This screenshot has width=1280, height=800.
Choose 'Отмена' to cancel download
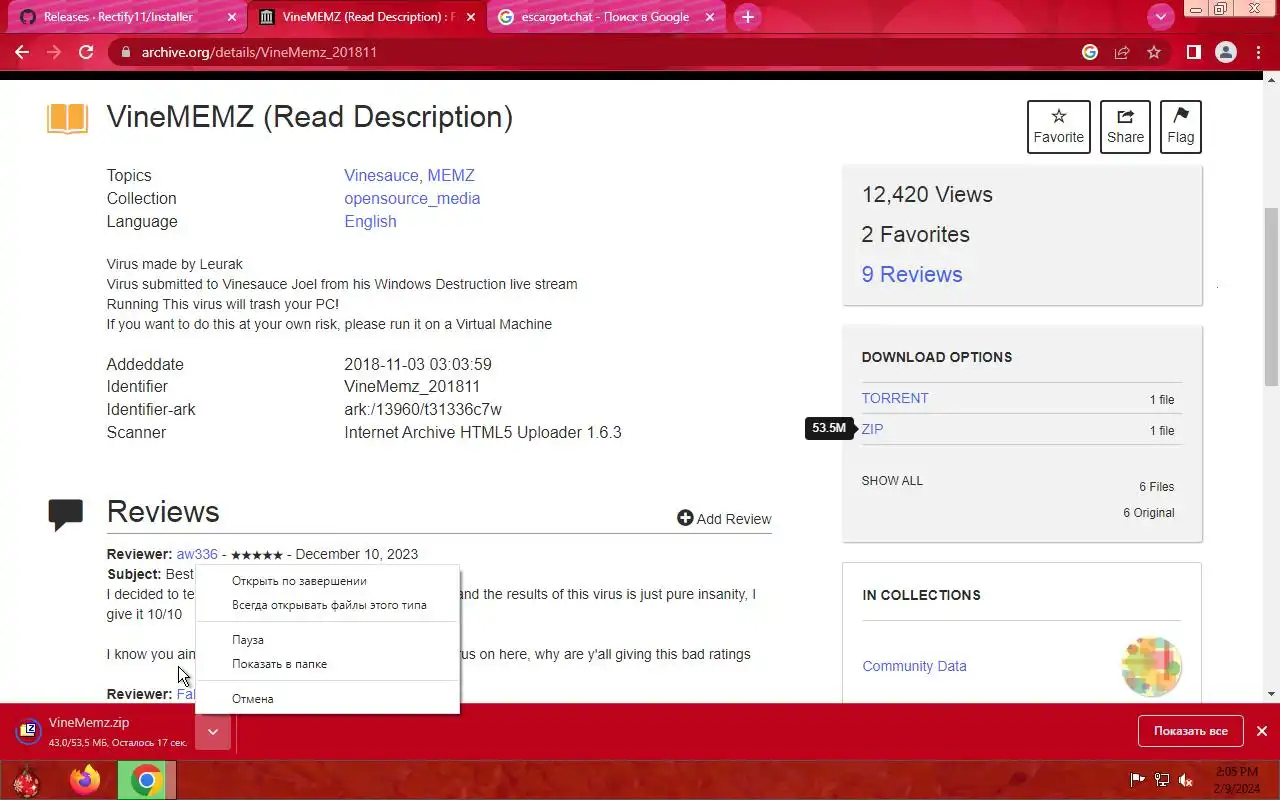pos(327,699)
